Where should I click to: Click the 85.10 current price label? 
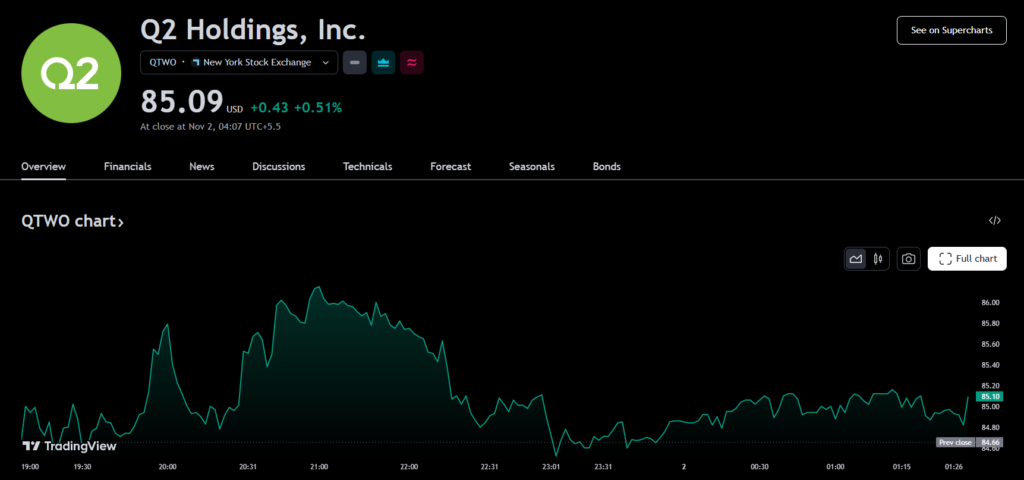[990, 396]
